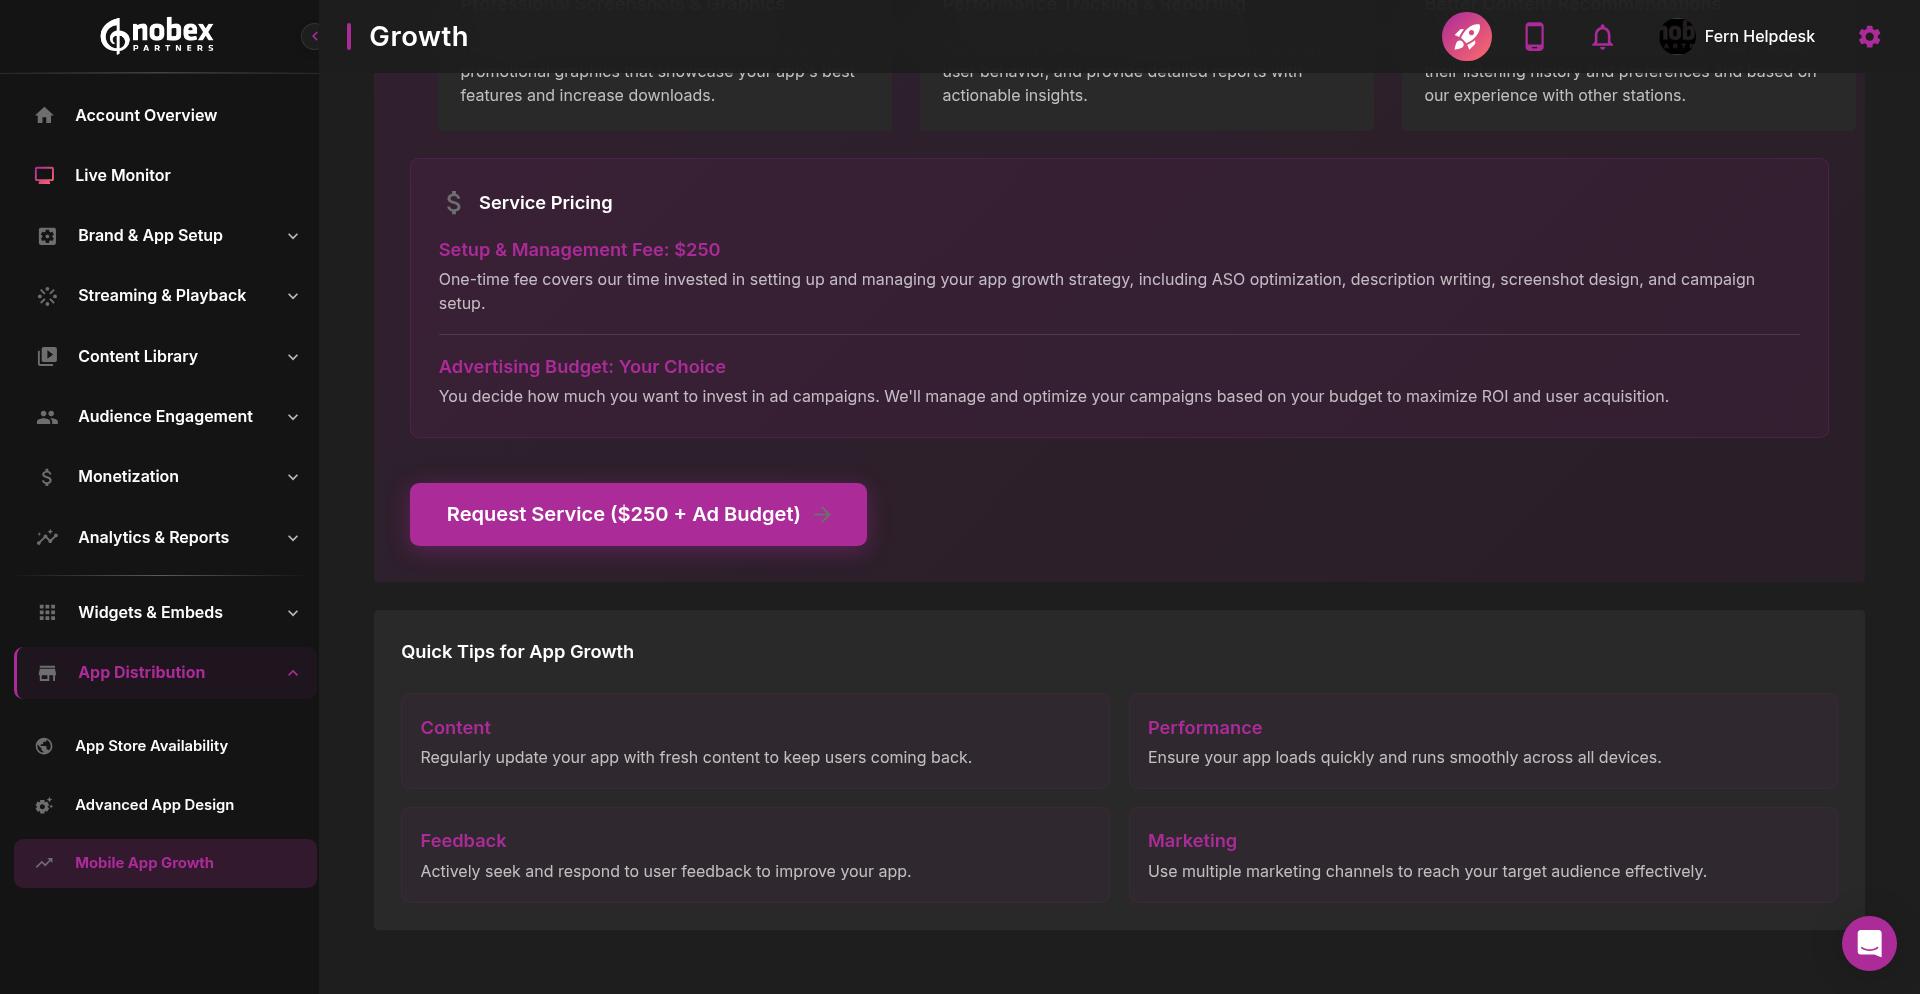
Task: Open settings with the gear icon
Action: coord(1869,36)
